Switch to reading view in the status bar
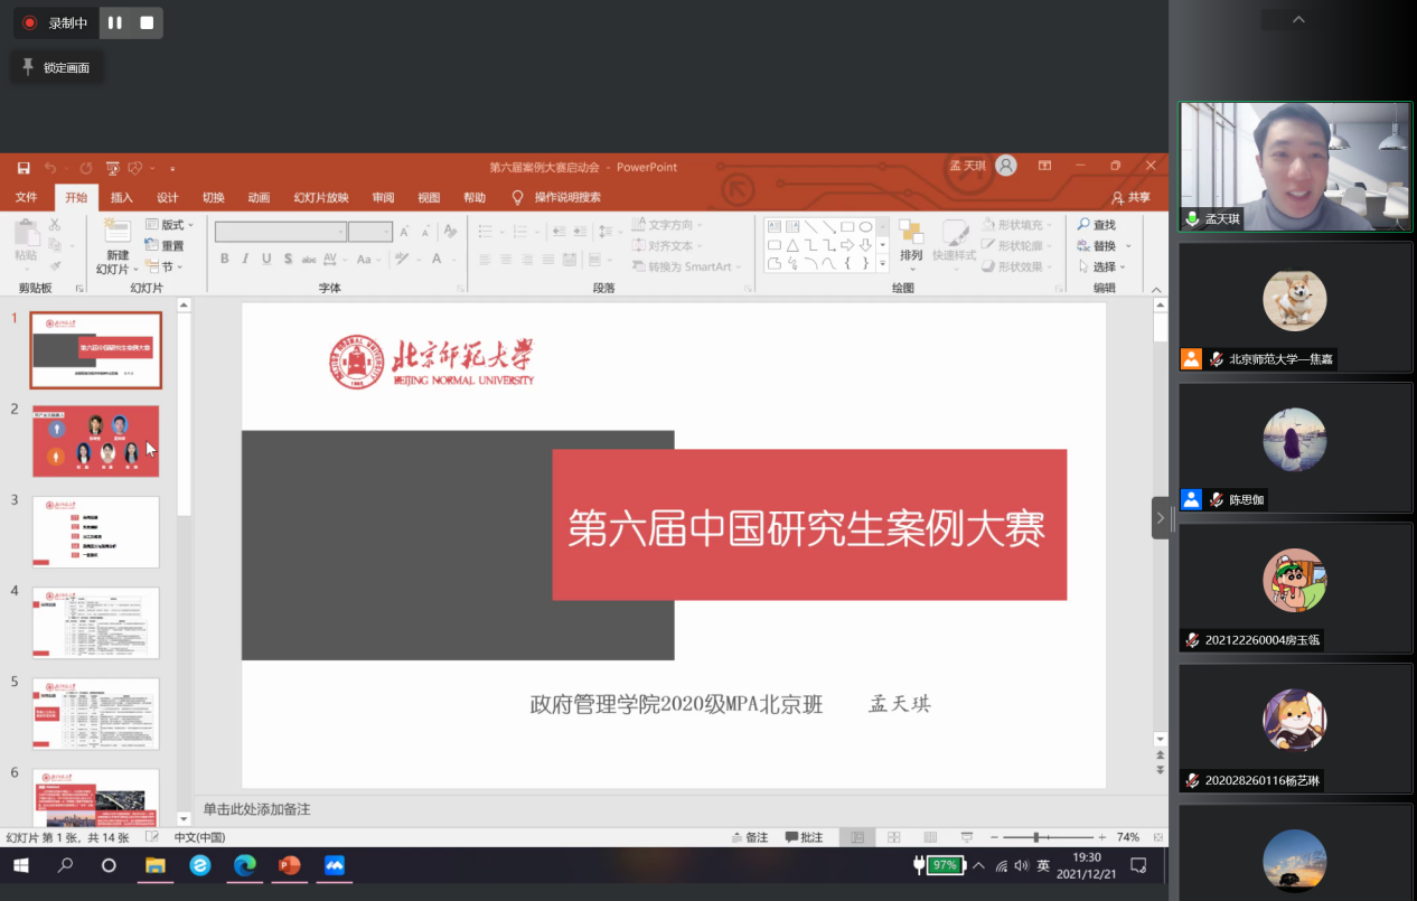 930,838
